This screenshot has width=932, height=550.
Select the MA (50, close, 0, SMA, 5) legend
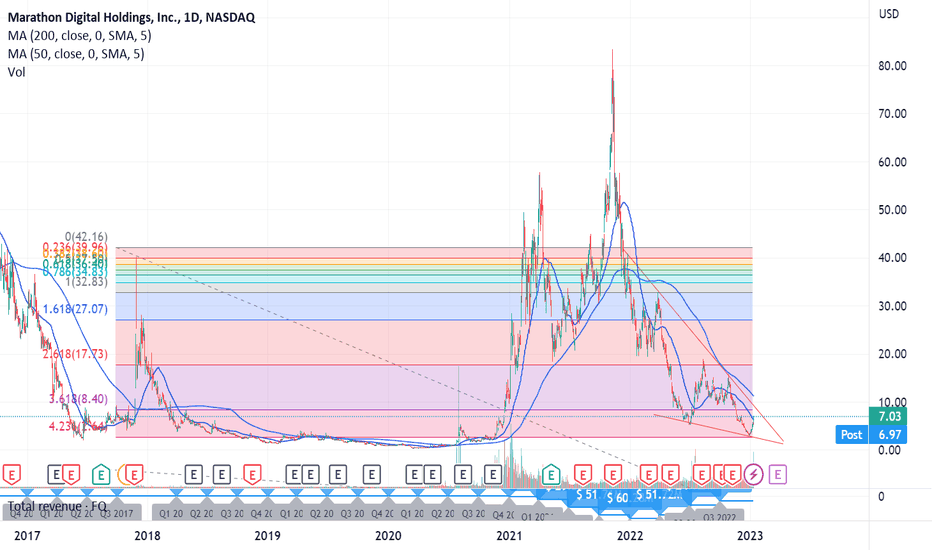[76, 54]
